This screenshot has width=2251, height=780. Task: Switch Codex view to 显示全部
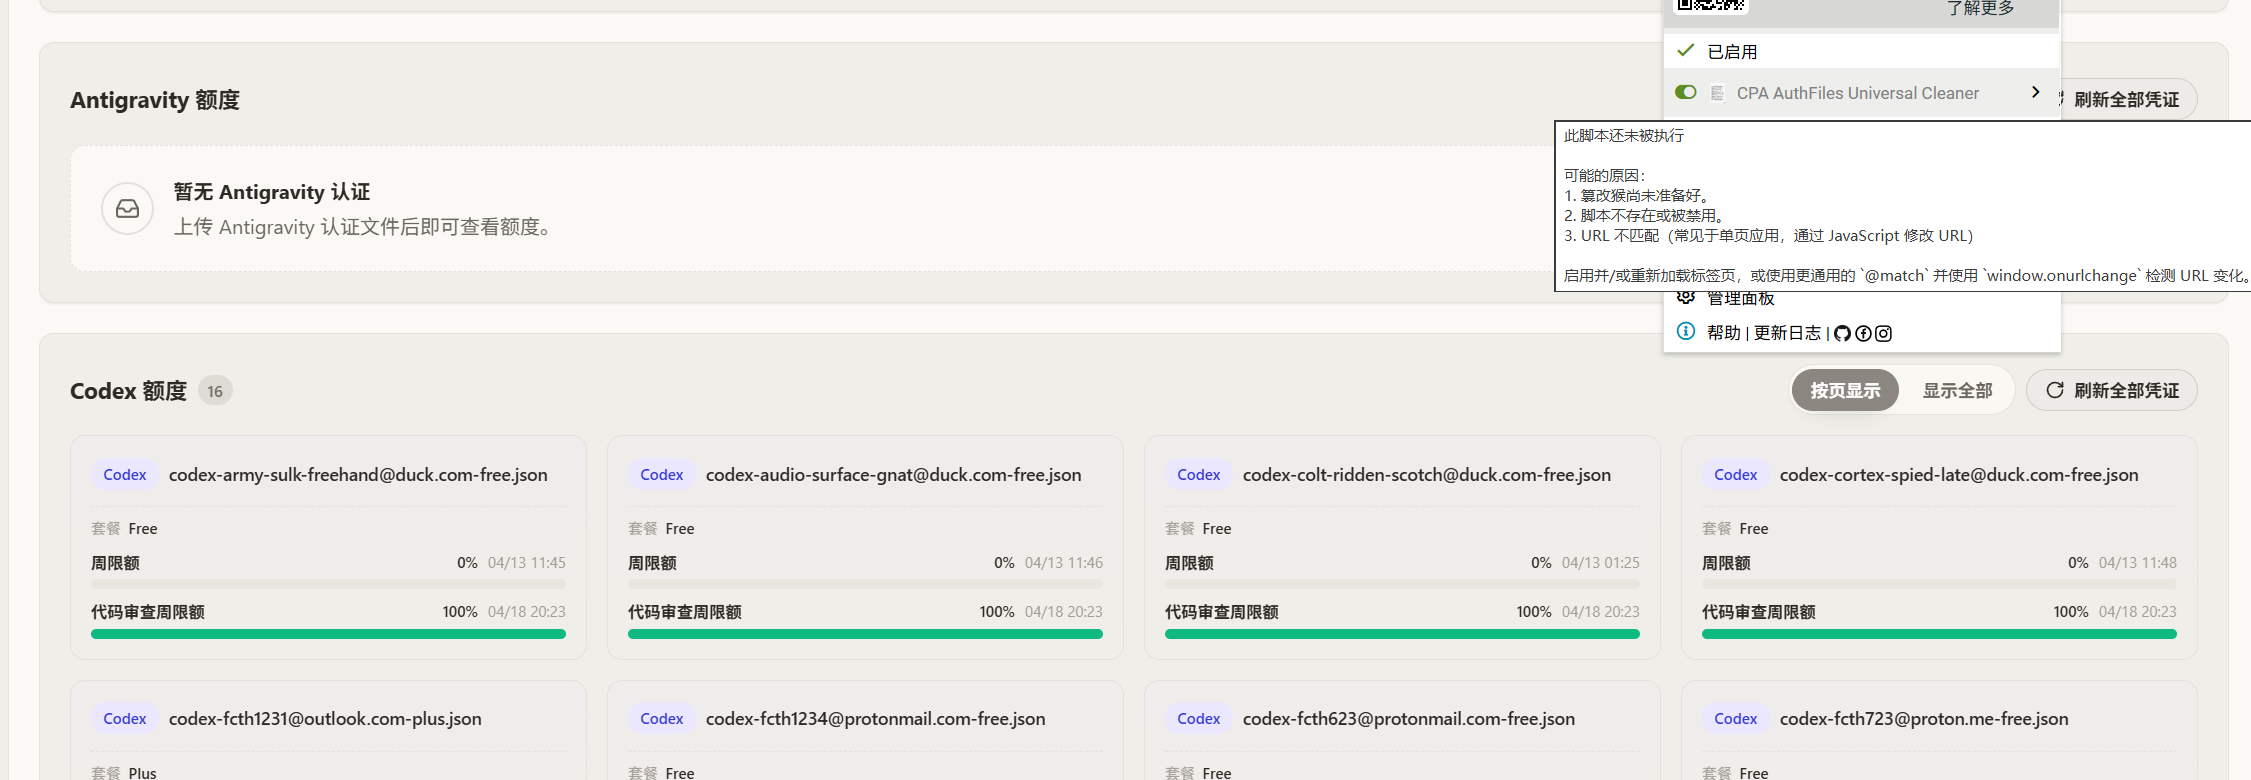coord(1957,391)
